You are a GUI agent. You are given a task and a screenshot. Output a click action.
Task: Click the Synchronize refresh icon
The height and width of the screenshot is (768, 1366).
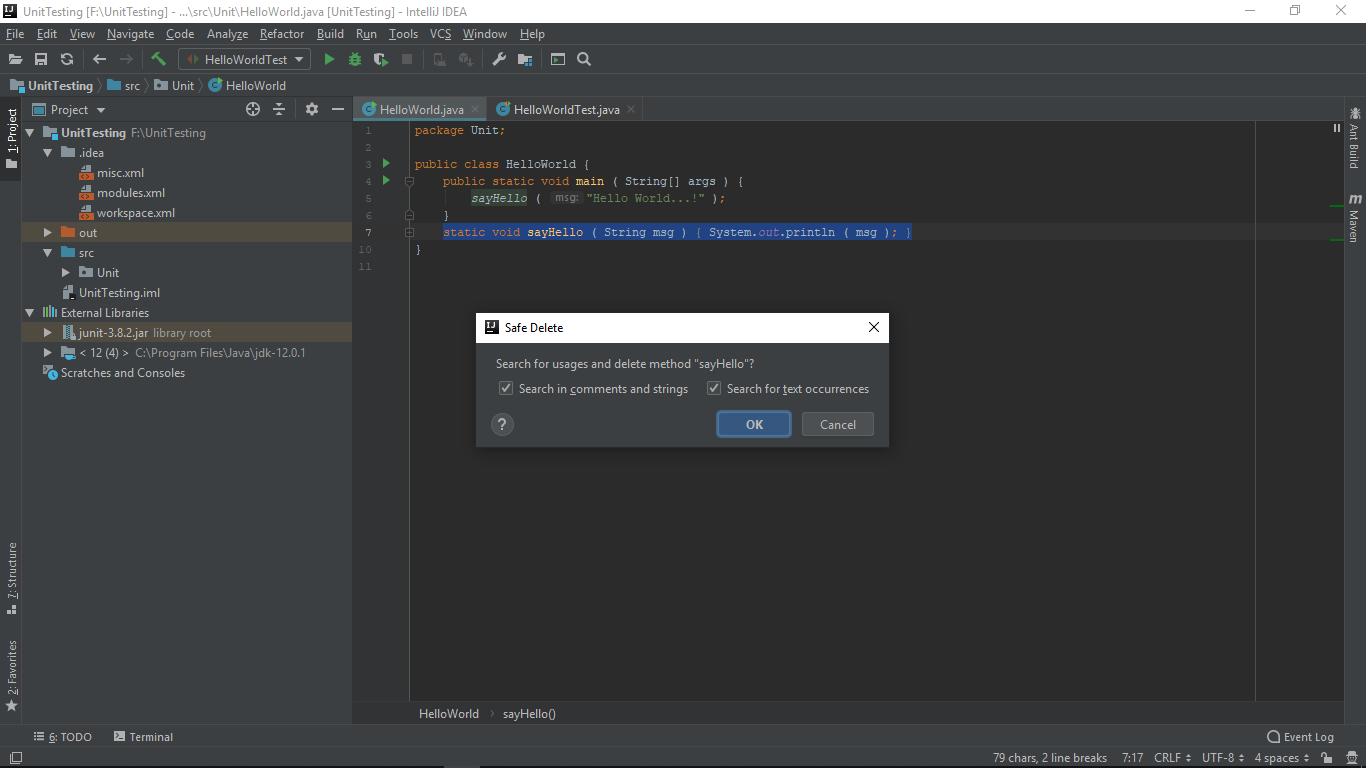point(67,60)
